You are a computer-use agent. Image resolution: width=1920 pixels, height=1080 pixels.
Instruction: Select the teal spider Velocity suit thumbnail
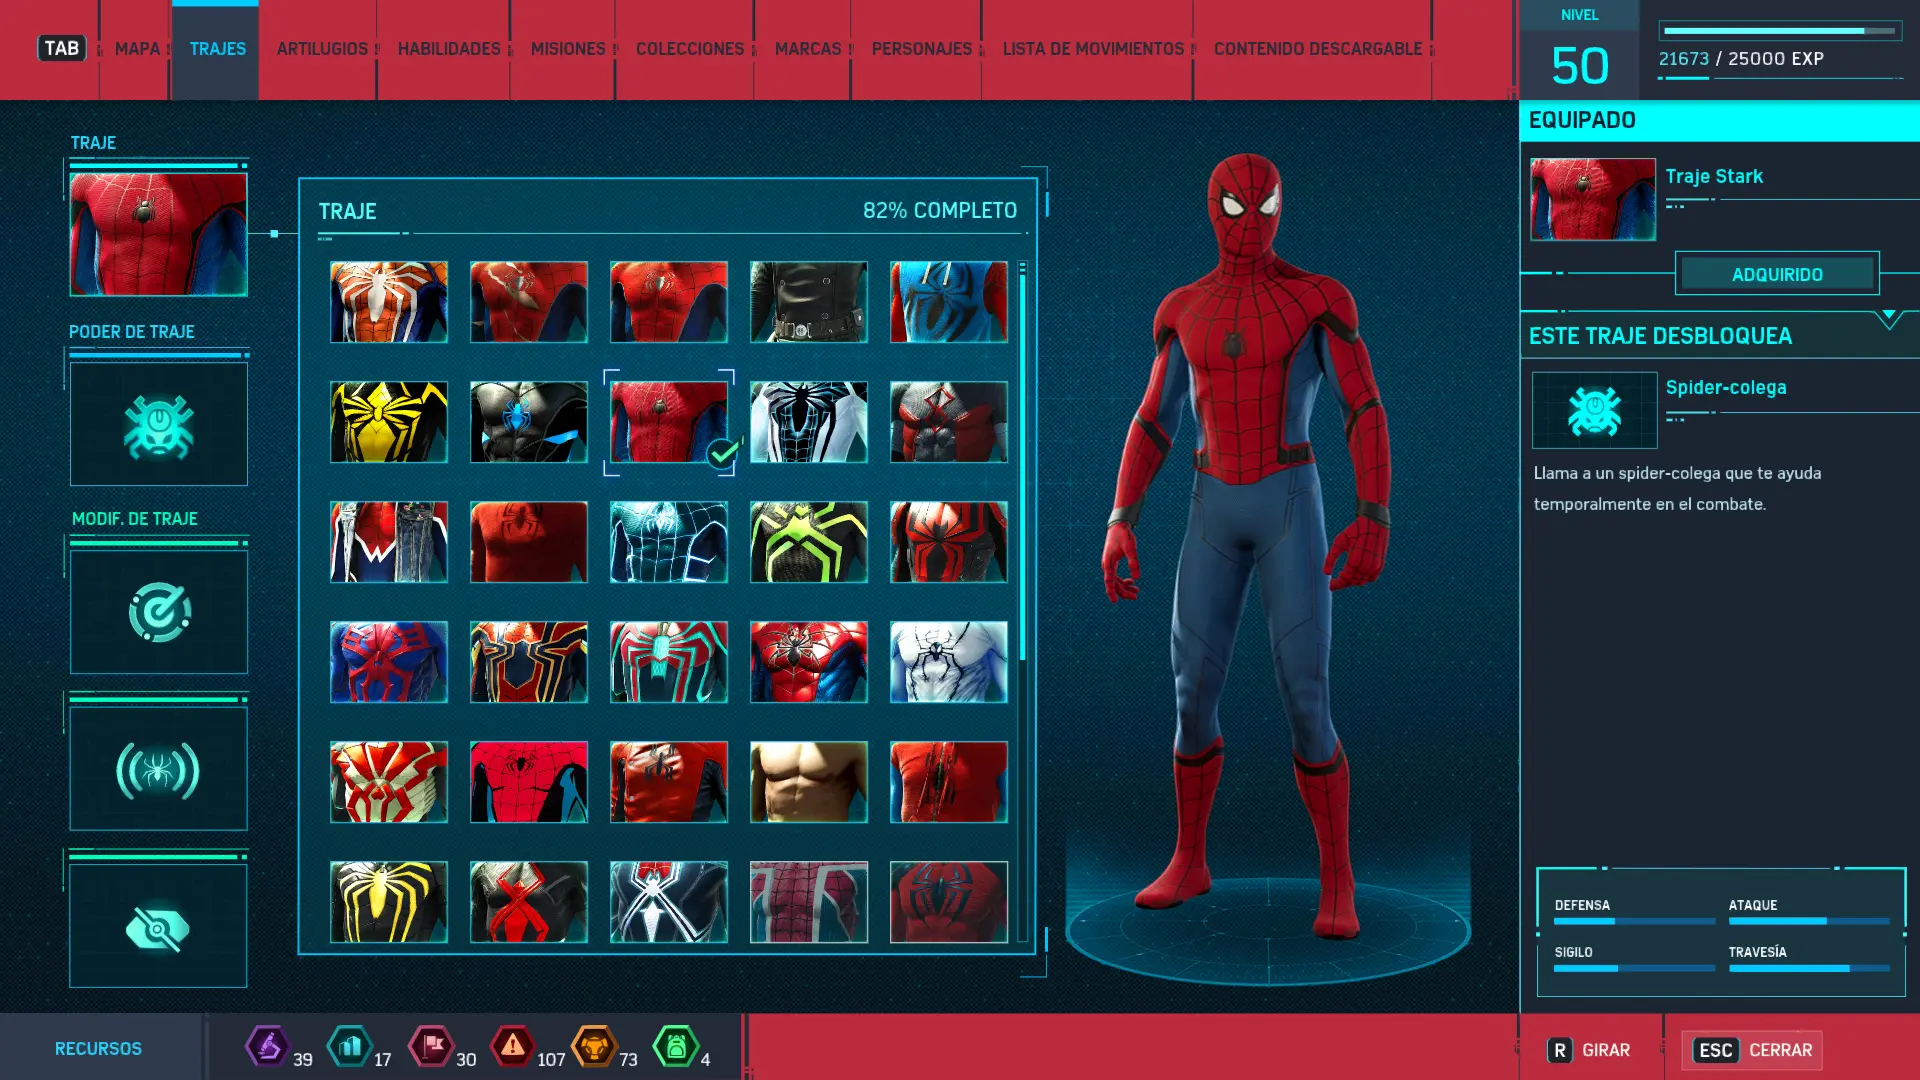669,662
